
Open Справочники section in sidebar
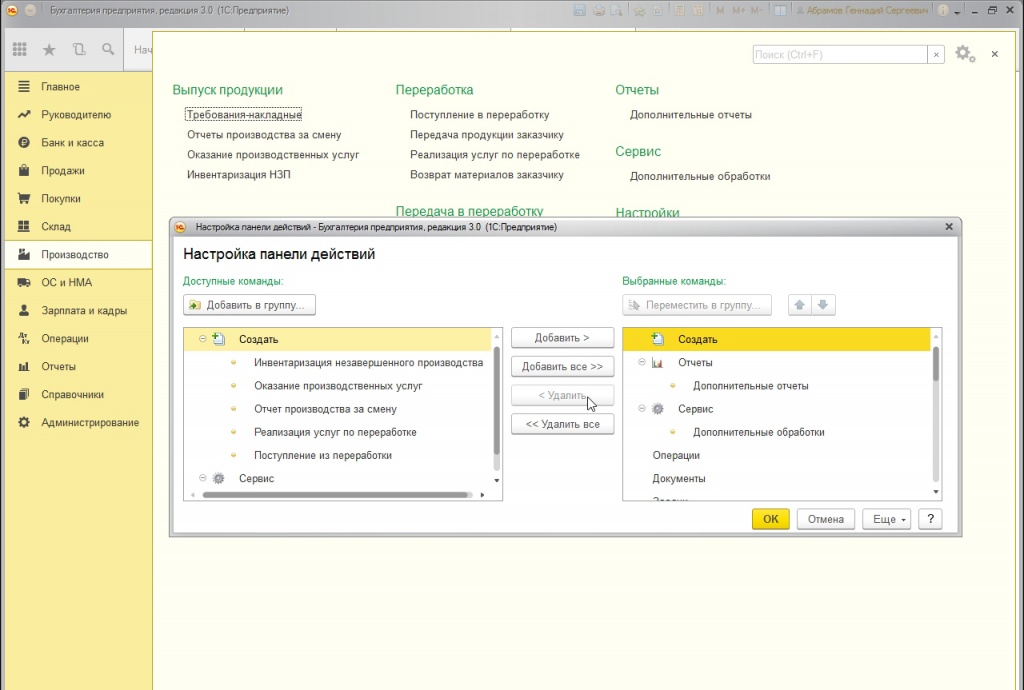[x=78, y=394]
